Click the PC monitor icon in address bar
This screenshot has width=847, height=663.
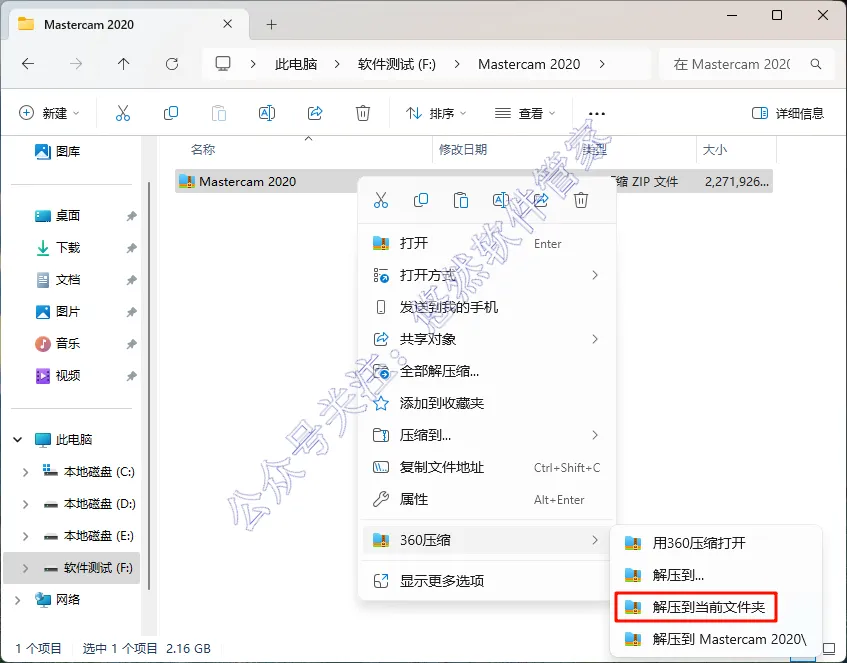point(223,64)
